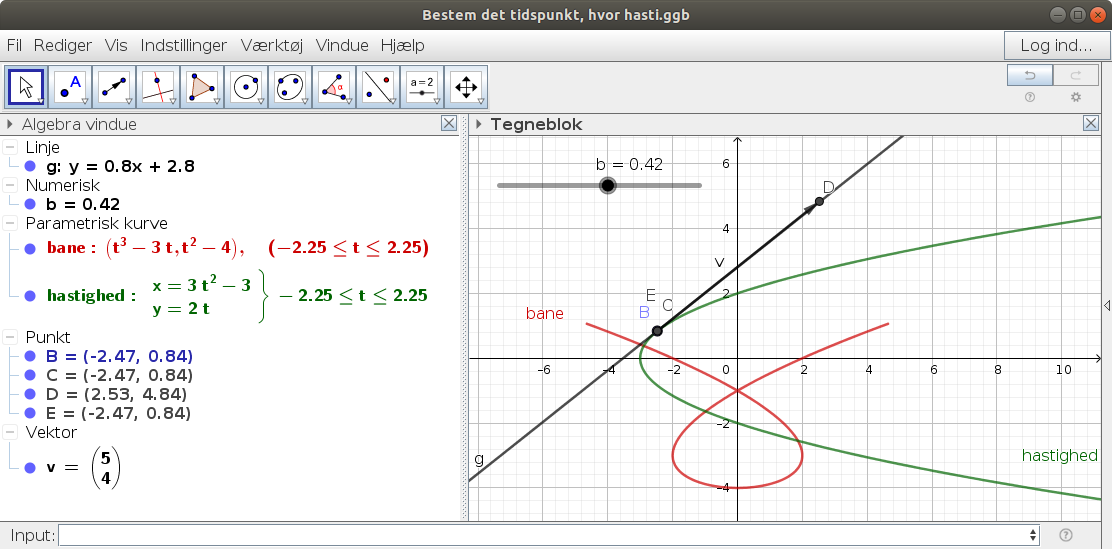
Task: Click the Log ind... button
Action: pyautogui.click(x=1056, y=45)
